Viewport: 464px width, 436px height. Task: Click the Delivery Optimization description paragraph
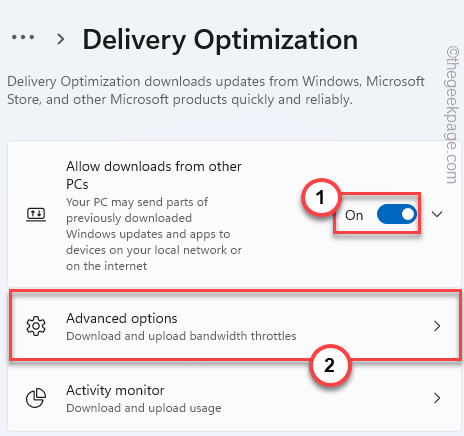[x=216, y=90]
